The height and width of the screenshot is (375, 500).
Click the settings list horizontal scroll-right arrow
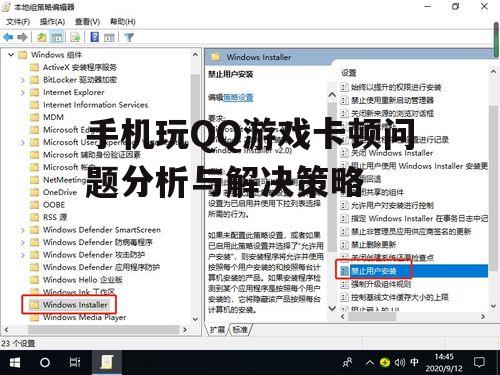click(x=483, y=317)
